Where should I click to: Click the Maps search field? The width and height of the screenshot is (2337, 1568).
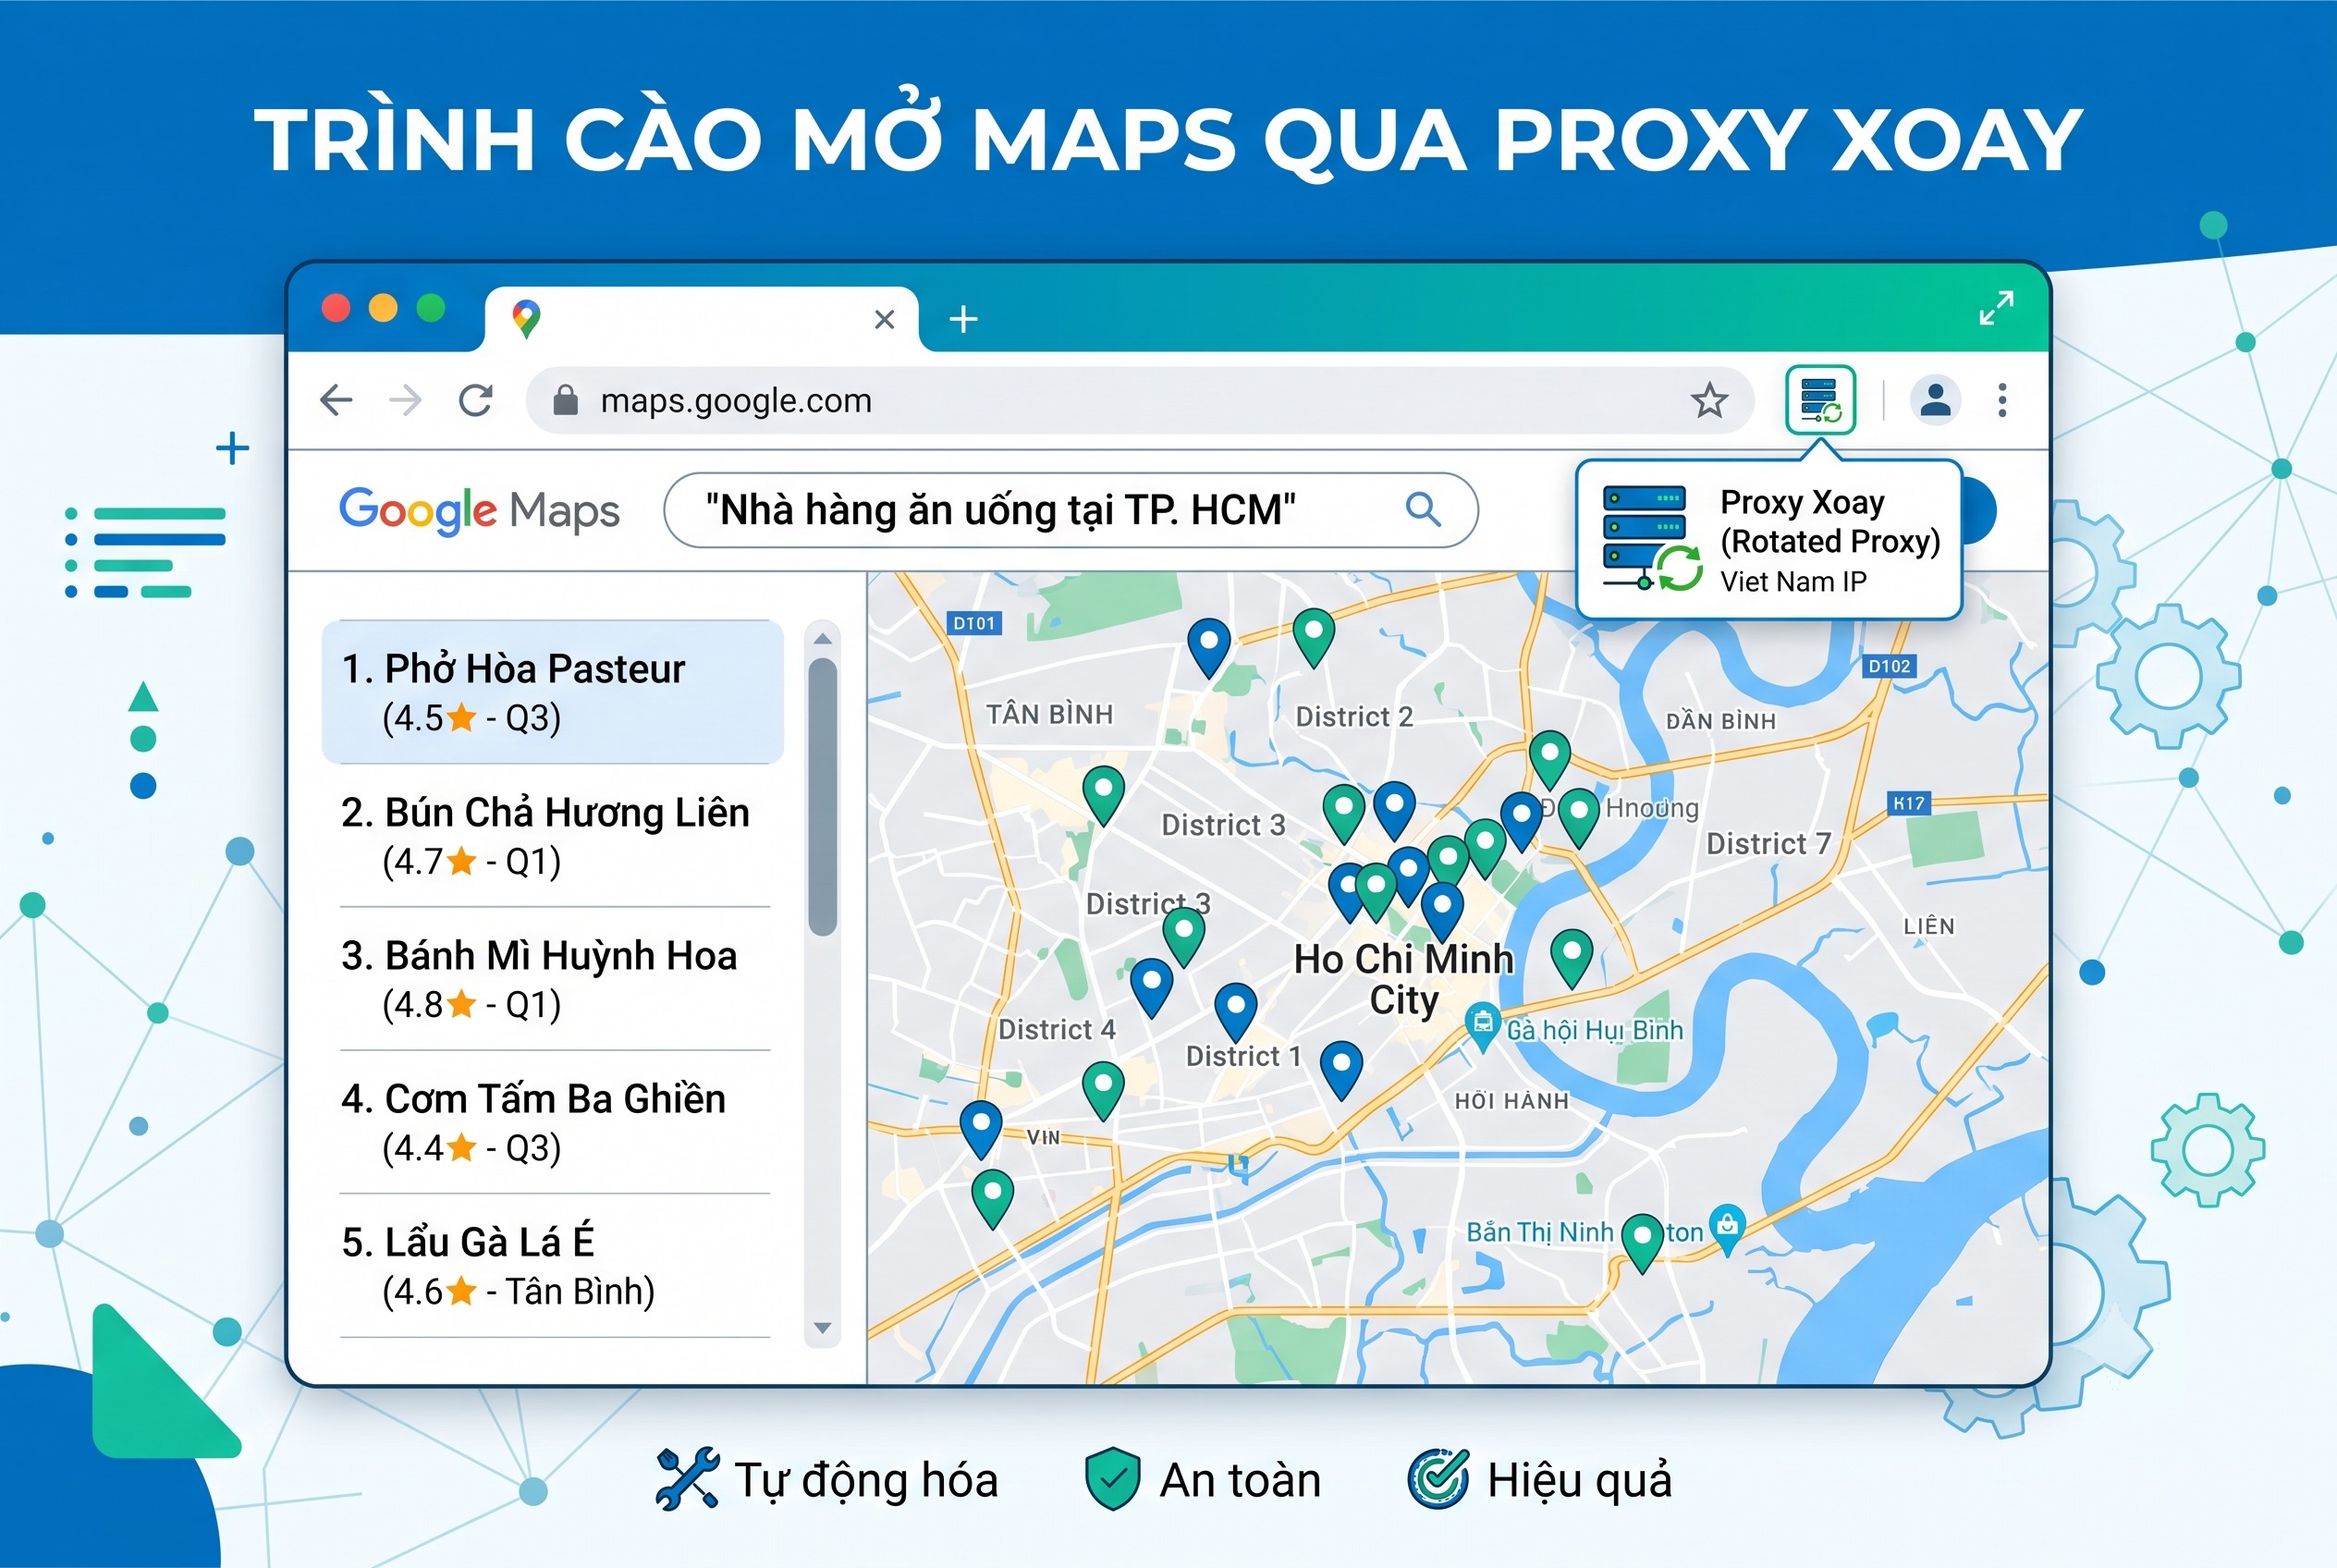tap(1071, 510)
